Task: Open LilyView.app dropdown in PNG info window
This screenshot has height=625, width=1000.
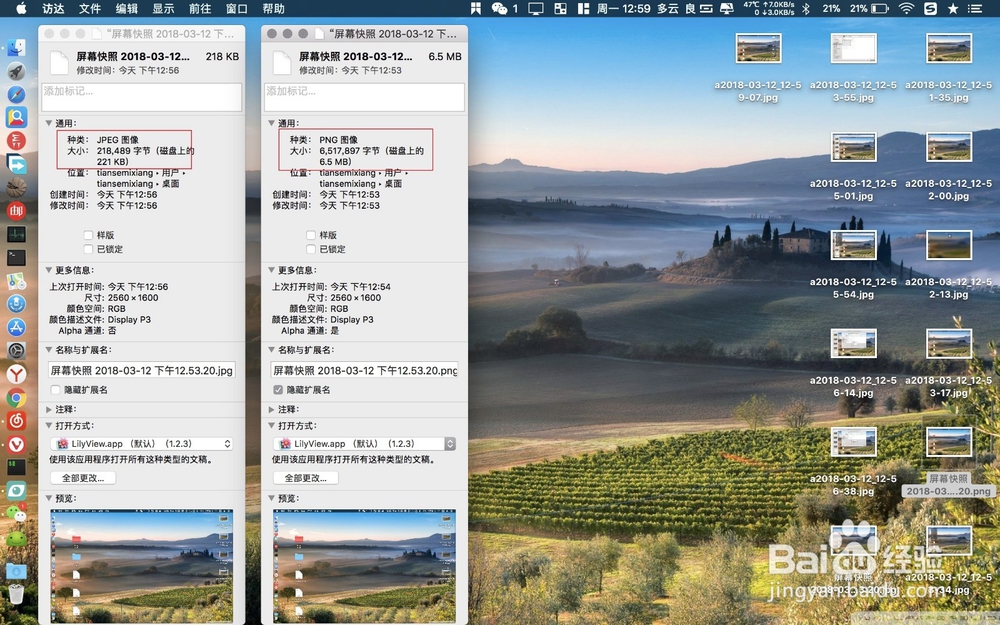Action: (x=364, y=444)
